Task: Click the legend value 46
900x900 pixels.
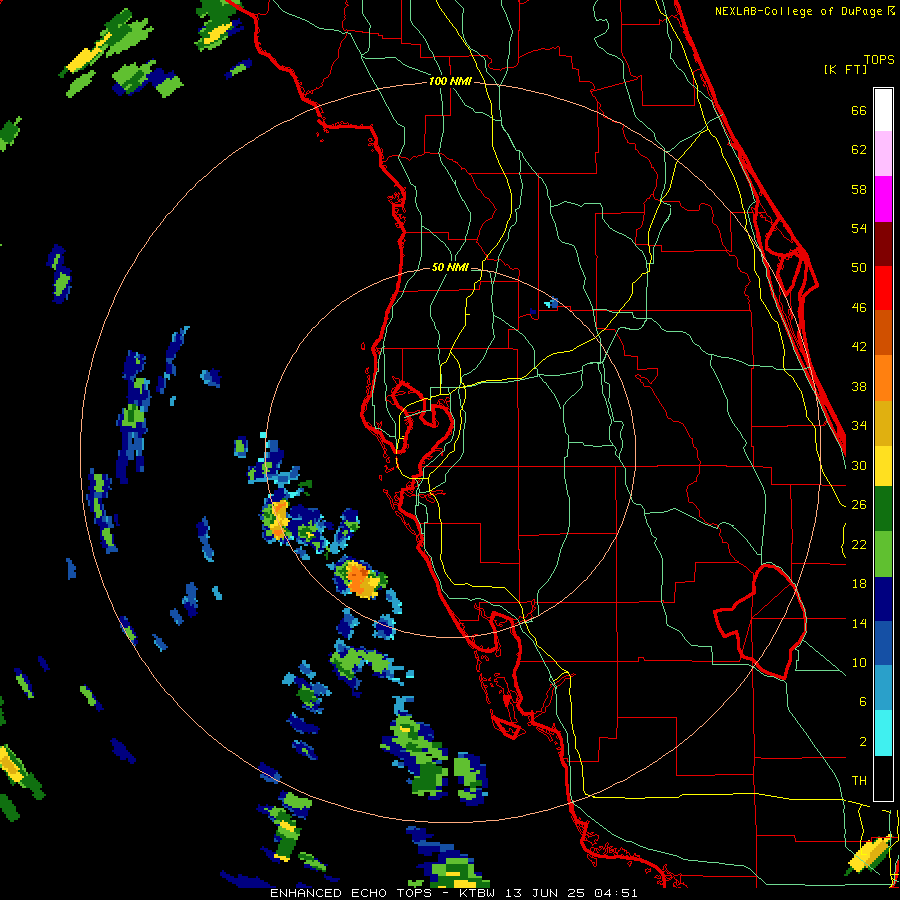Action: point(859,307)
